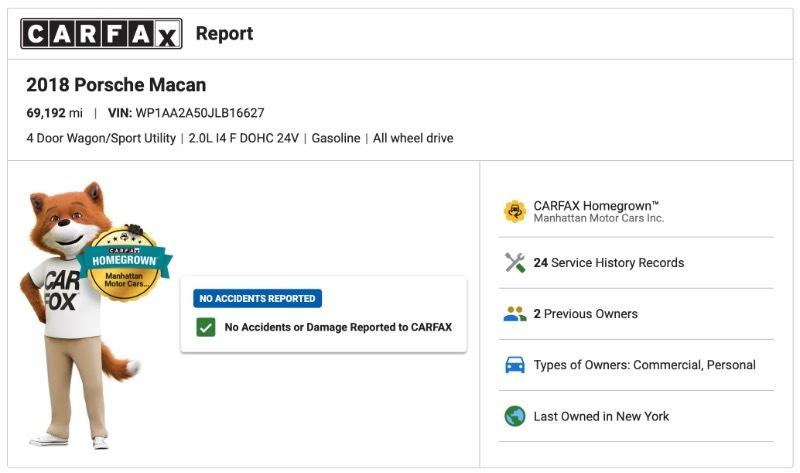800x473 pixels.
Task: Click the Report header text
Action: point(224,34)
